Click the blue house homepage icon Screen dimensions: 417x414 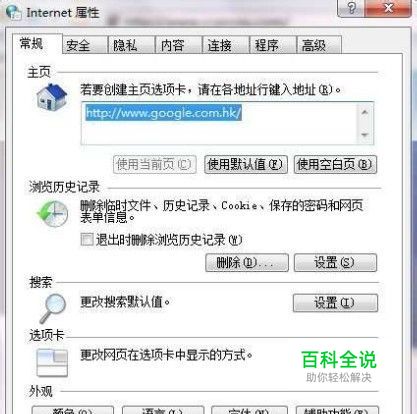pyautogui.click(x=52, y=97)
